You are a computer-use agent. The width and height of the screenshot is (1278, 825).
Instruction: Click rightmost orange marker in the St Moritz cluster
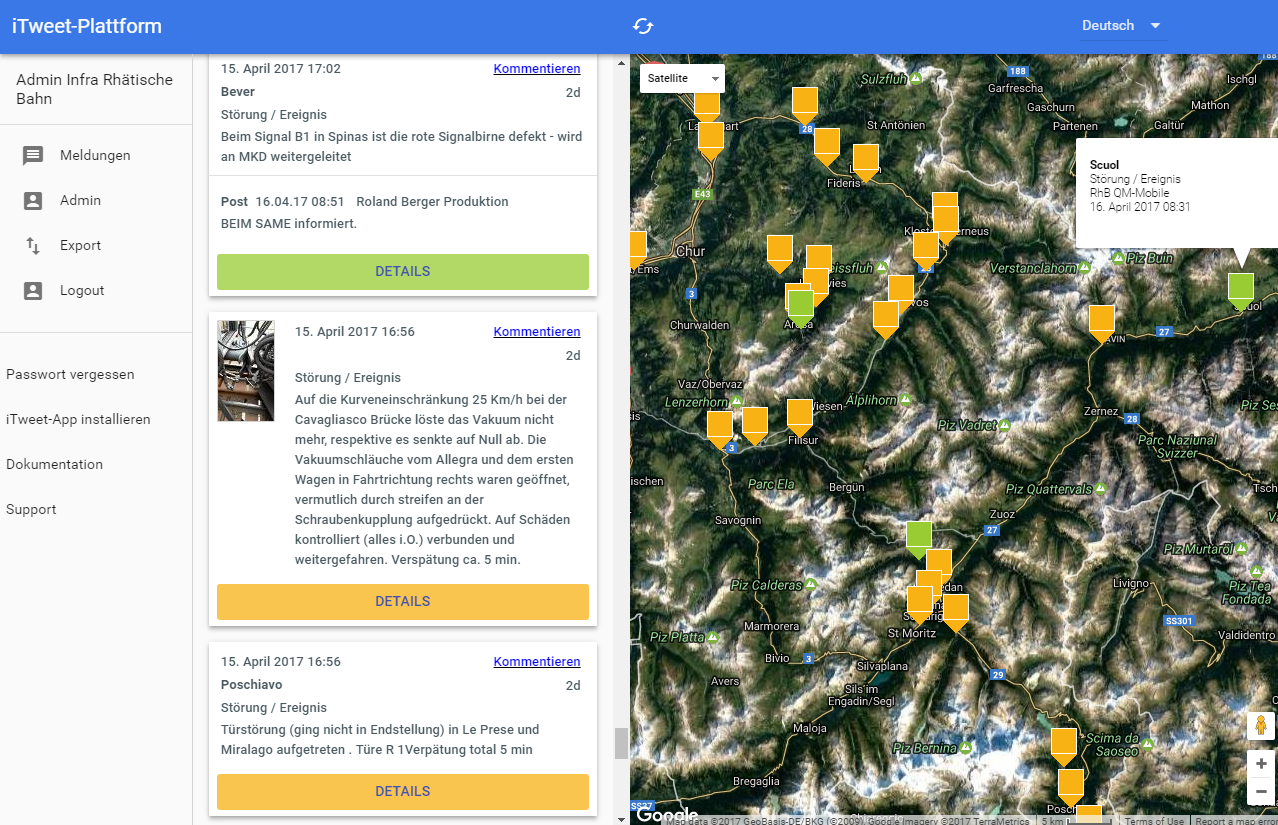pos(956,613)
